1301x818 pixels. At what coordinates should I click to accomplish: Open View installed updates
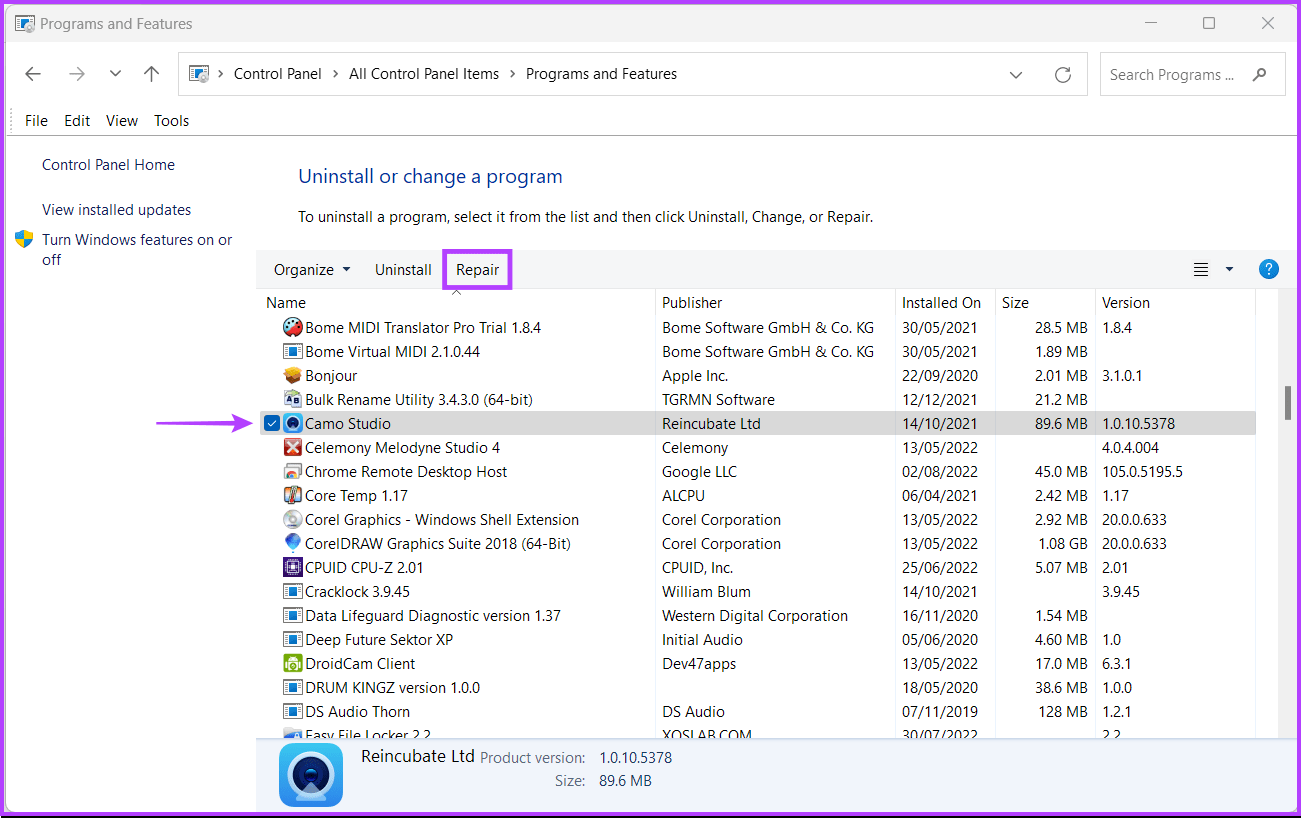pyautogui.click(x=116, y=209)
